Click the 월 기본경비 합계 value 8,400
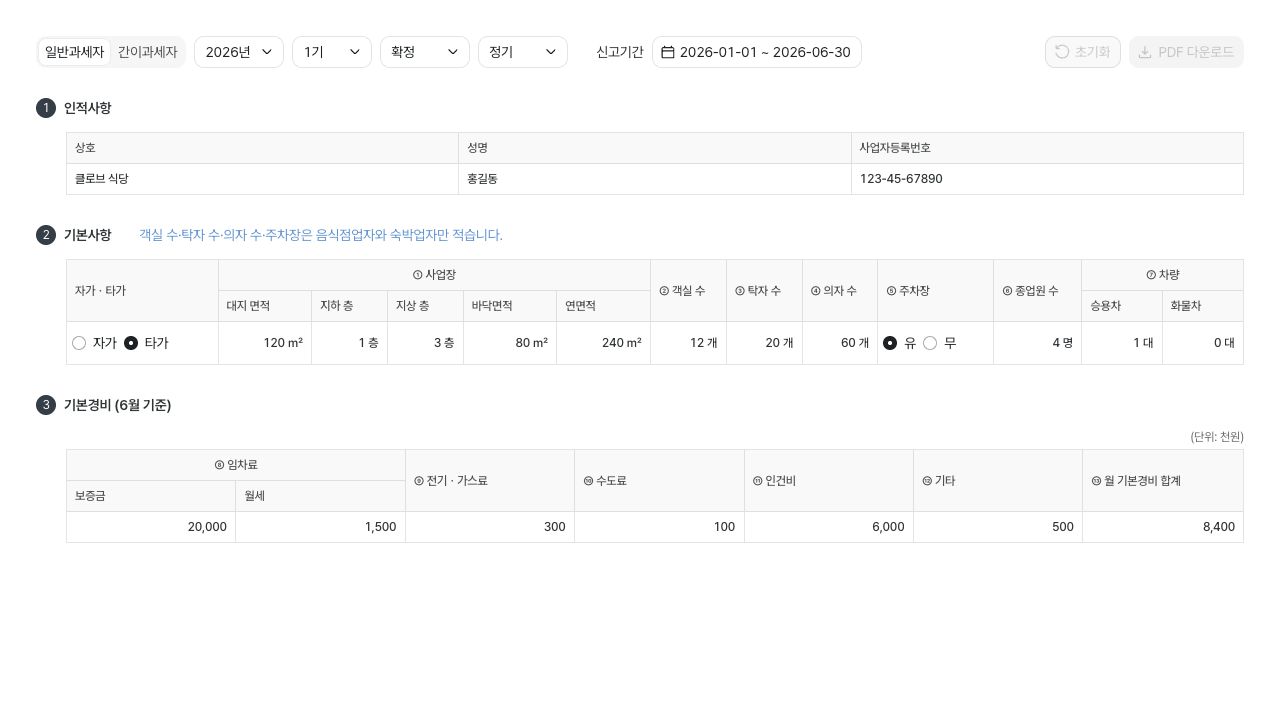1280x720 pixels. point(1163,527)
